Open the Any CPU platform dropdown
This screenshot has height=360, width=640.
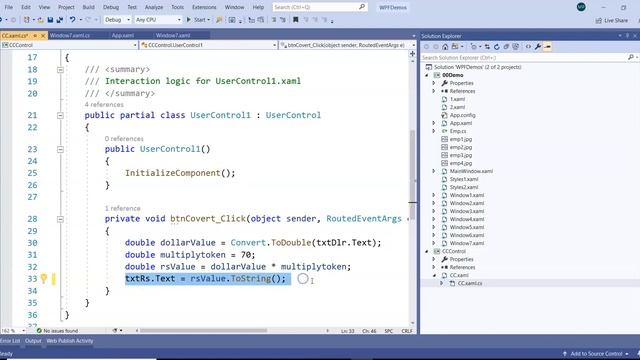click(158, 20)
